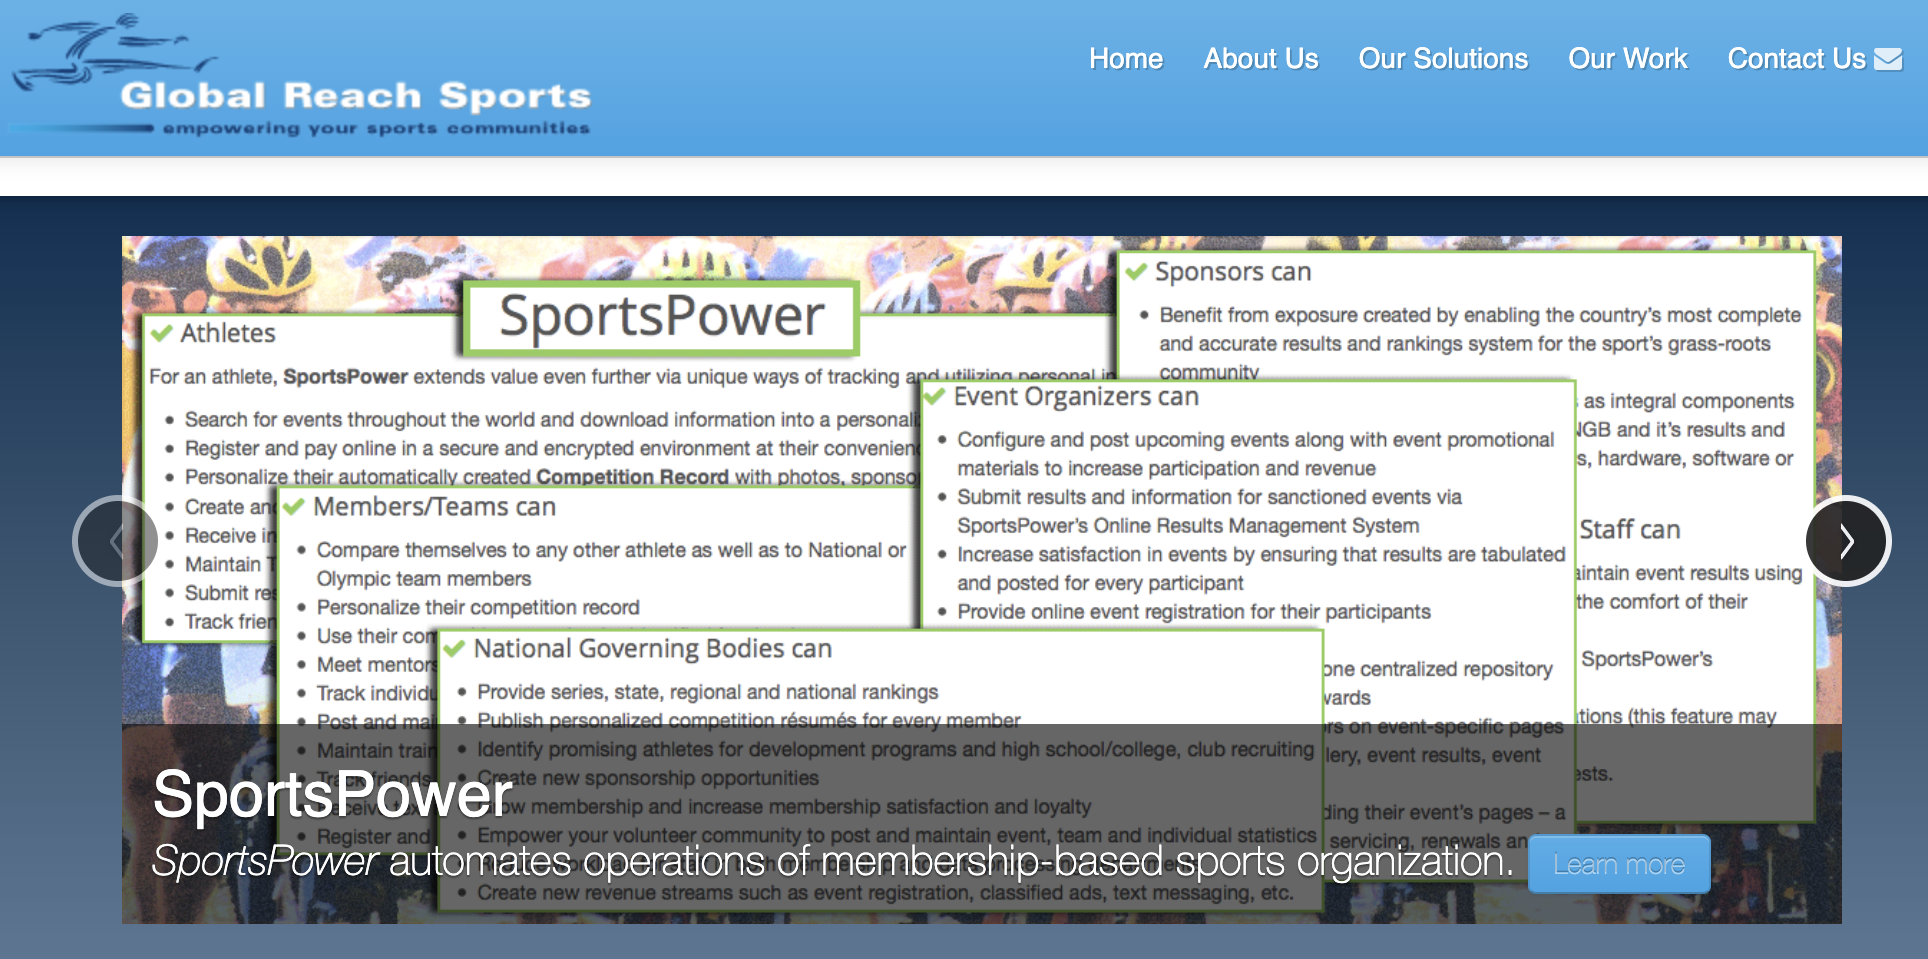Select Contact Us in navigation
The image size is (1928, 959).
pyautogui.click(x=1797, y=59)
